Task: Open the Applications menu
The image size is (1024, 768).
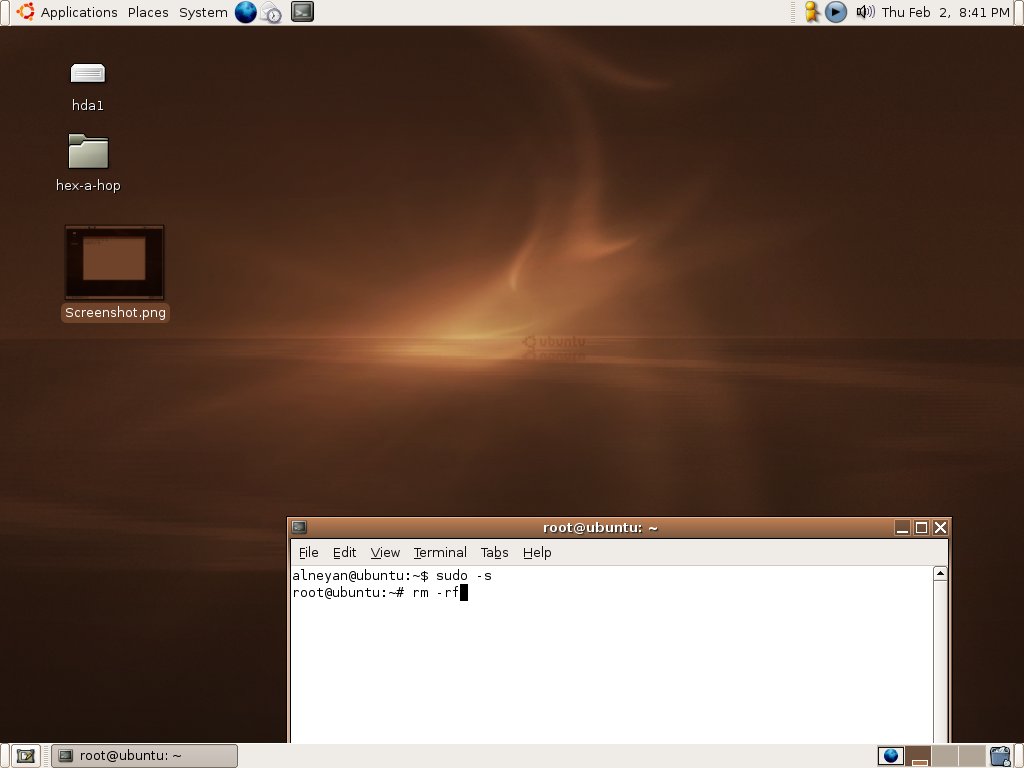Action: 68,12
